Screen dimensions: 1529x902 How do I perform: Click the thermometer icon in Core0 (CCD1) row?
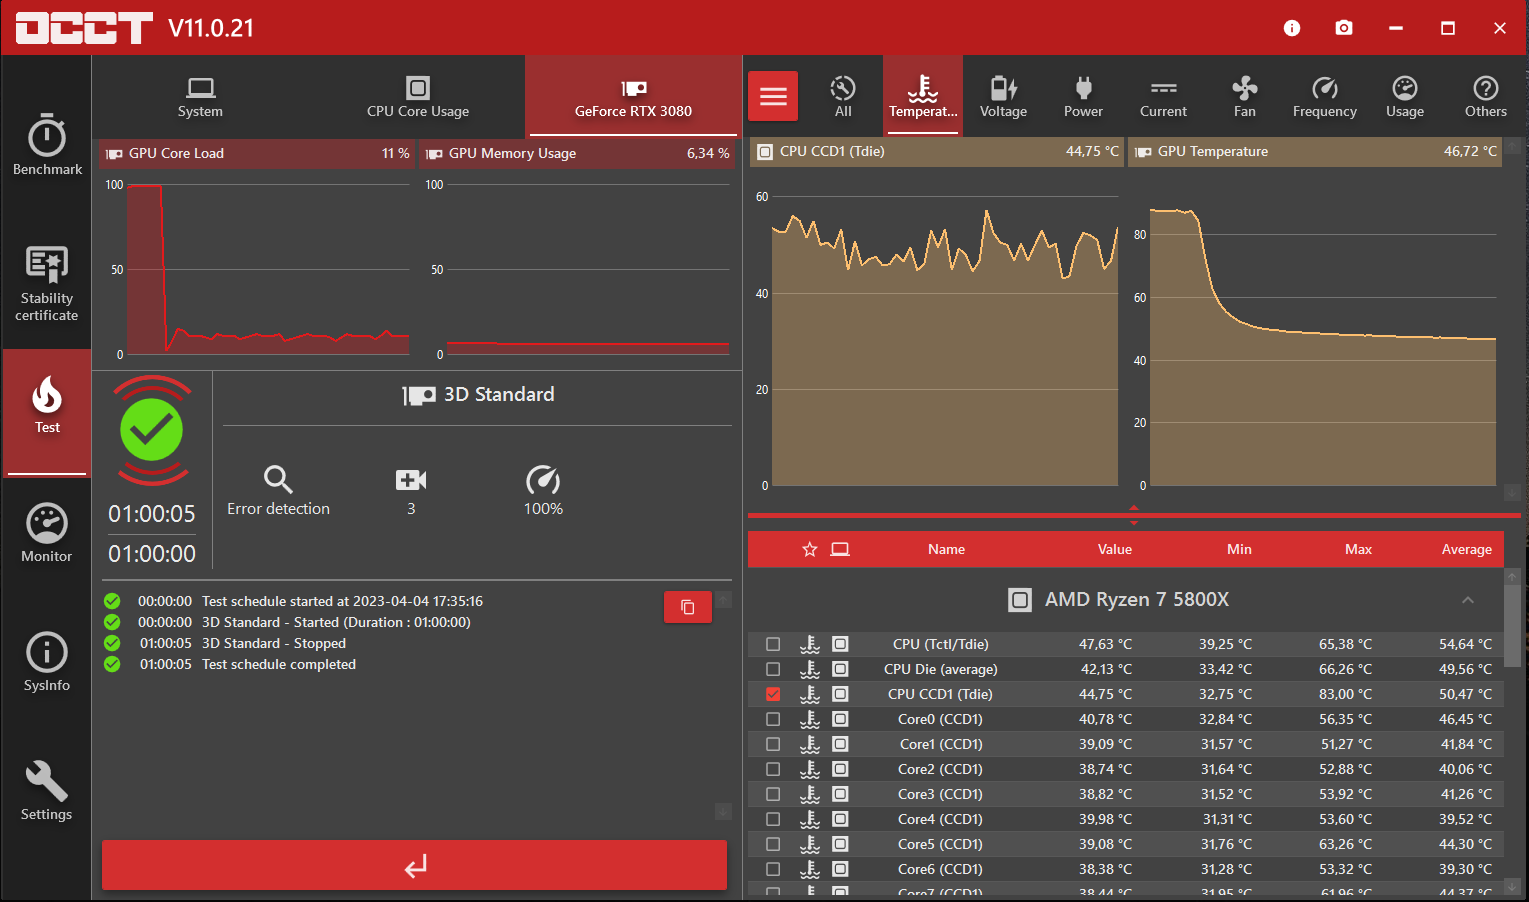click(x=810, y=719)
